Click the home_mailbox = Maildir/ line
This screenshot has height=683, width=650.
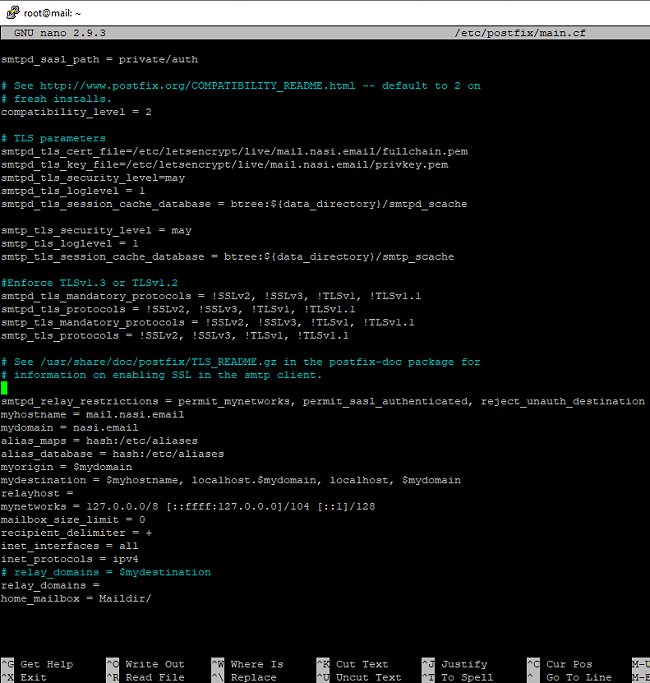76,598
